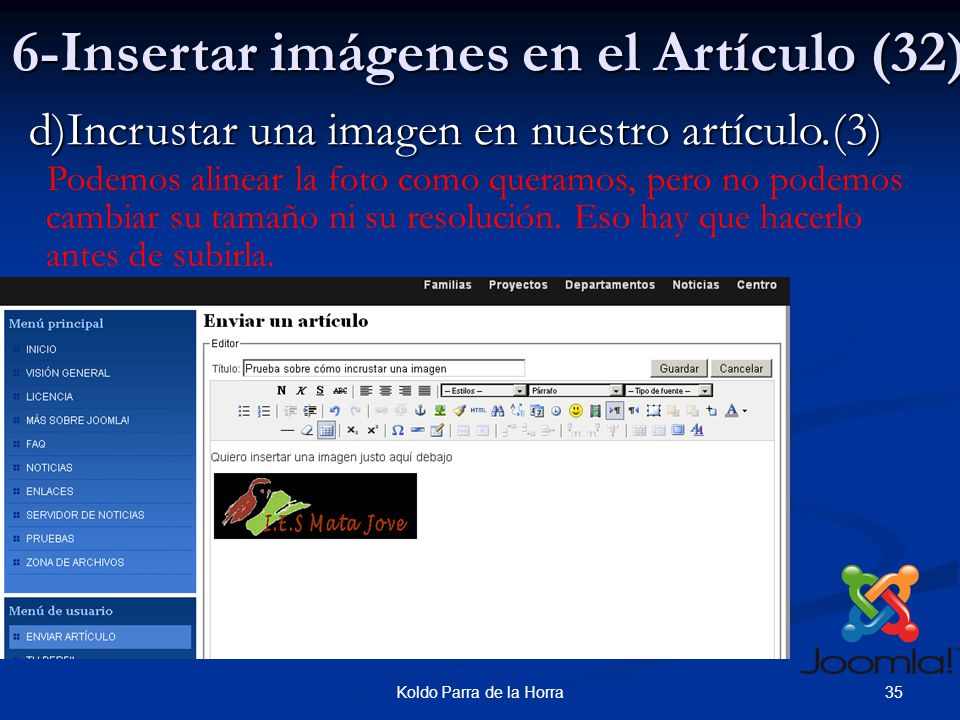Click the font color letter A icon
Image resolution: width=960 pixels, height=720 pixels.
click(x=731, y=411)
